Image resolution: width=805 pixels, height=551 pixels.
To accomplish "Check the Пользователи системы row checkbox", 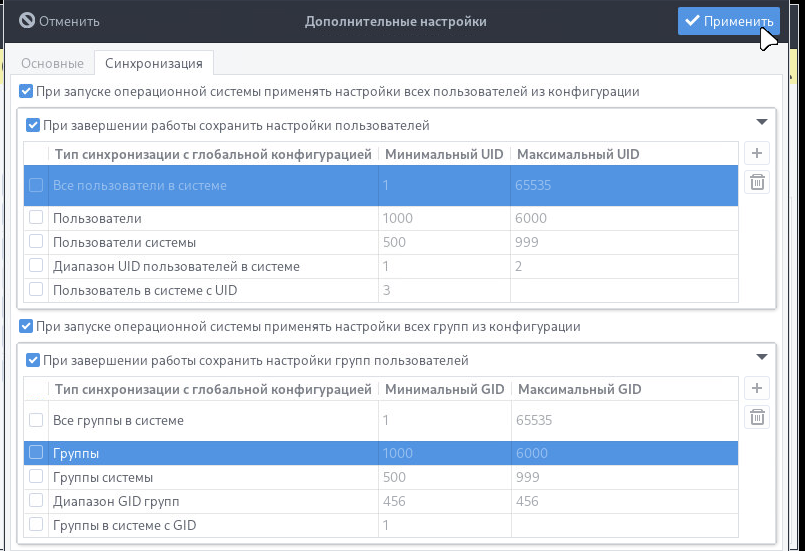I will [x=36, y=241].
